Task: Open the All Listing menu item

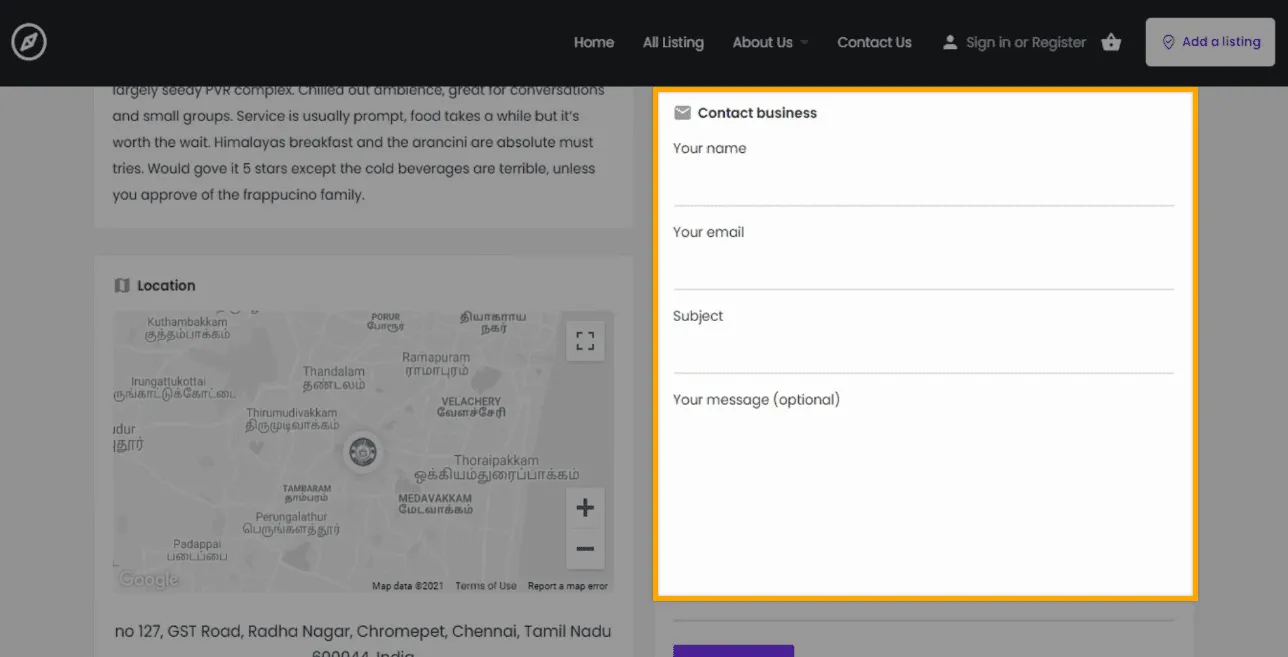Action: (673, 42)
